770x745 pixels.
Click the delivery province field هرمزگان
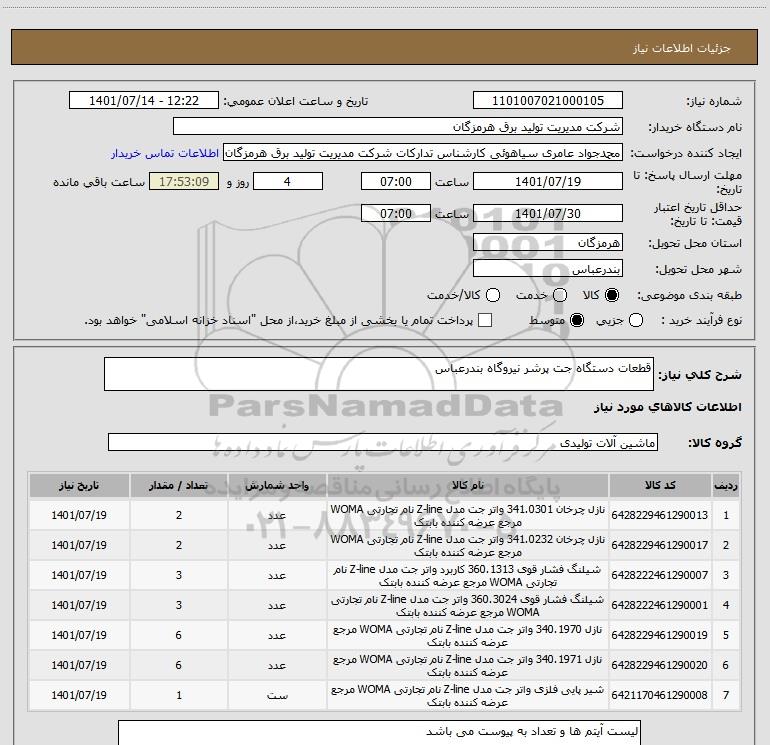548,242
